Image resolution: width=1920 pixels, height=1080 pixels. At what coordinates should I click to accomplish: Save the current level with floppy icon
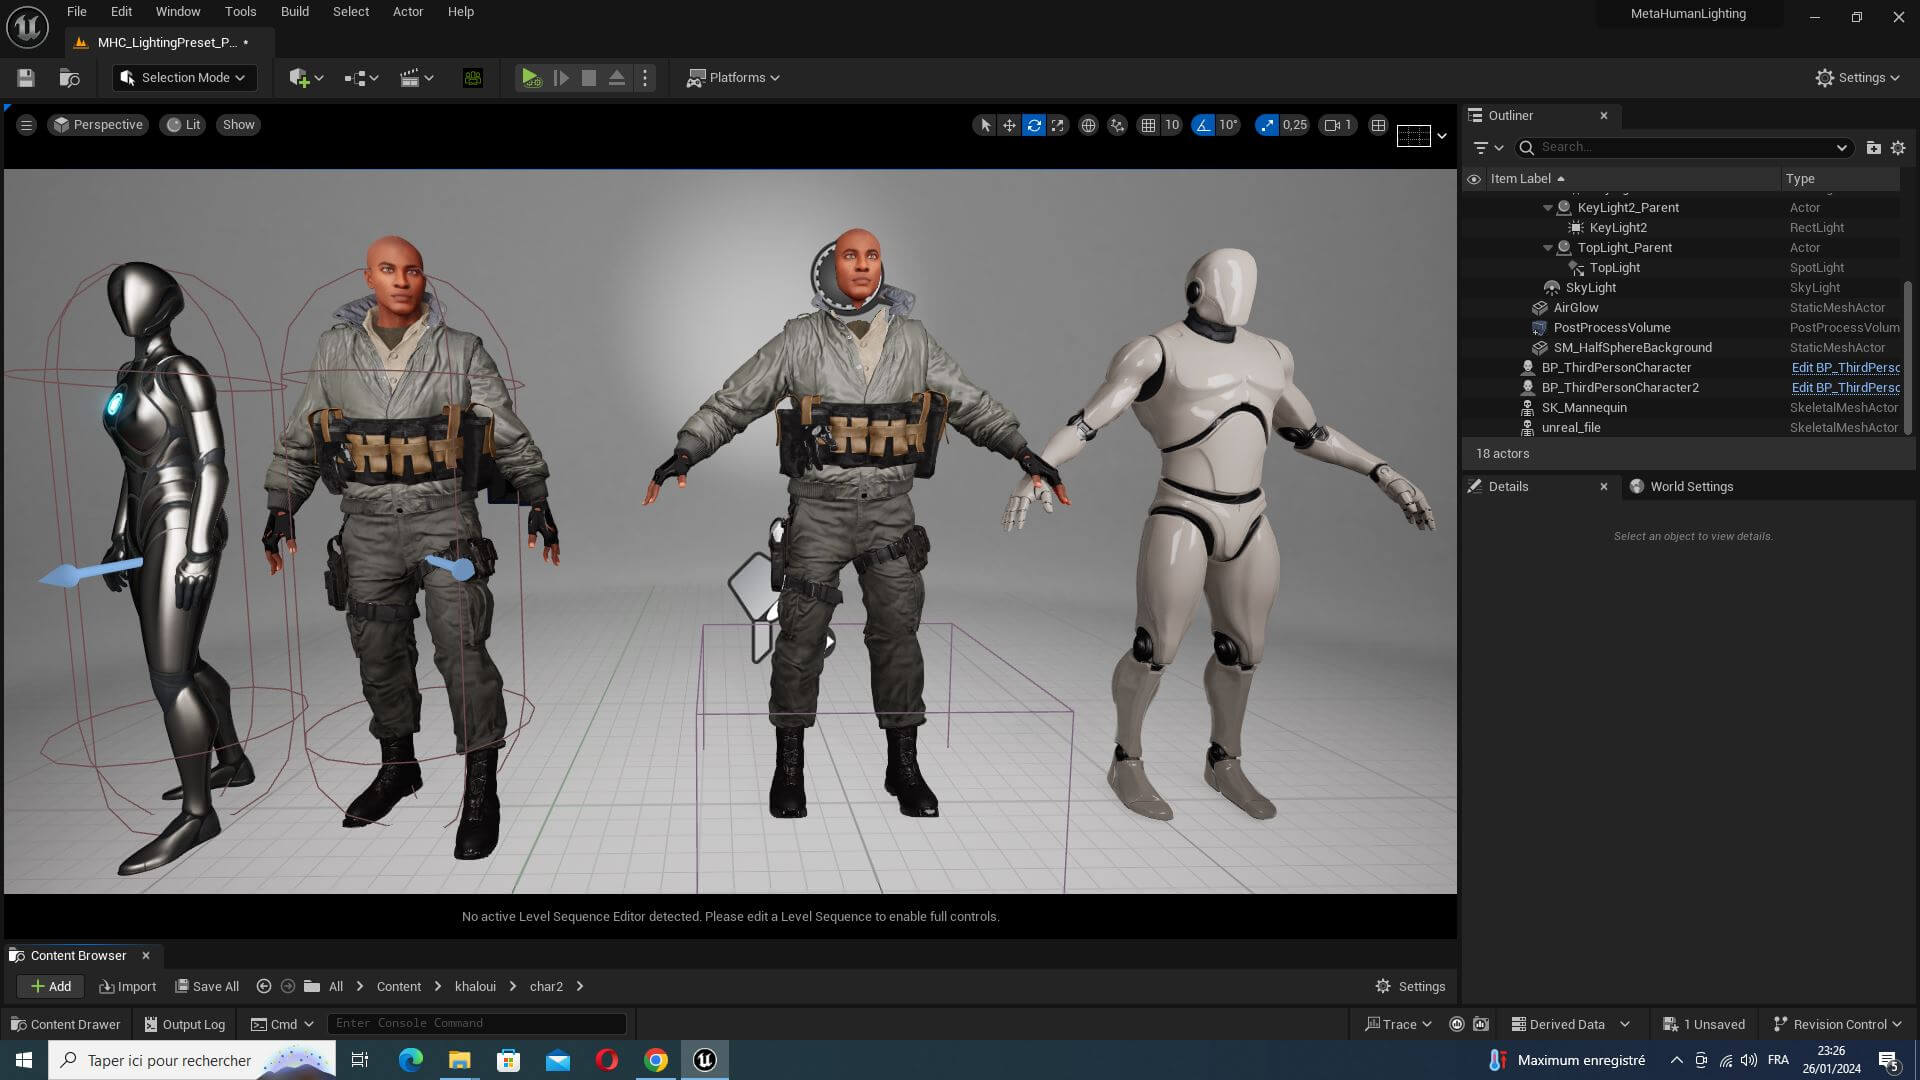click(26, 78)
